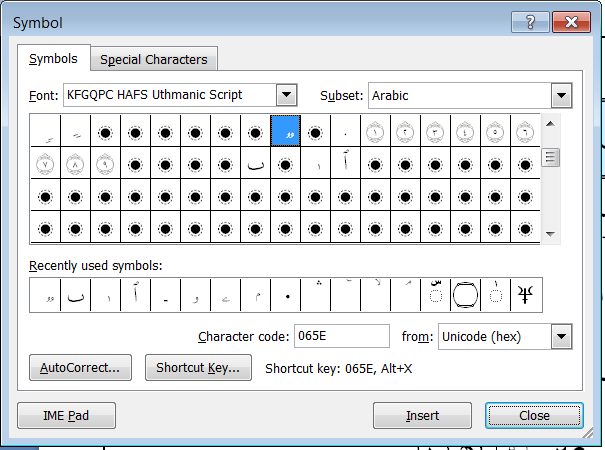Expand the Subset dropdown
605x450 pixels.
560,95
